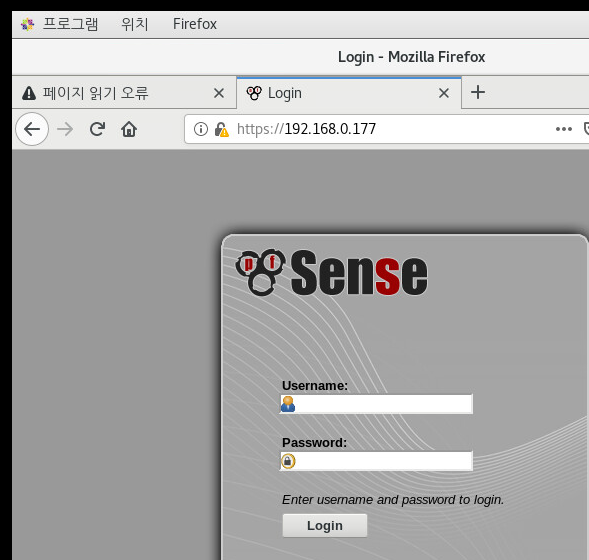This screenshot has height=560, width=589.
Task: Click into the Password field
Action: point(376,461)
